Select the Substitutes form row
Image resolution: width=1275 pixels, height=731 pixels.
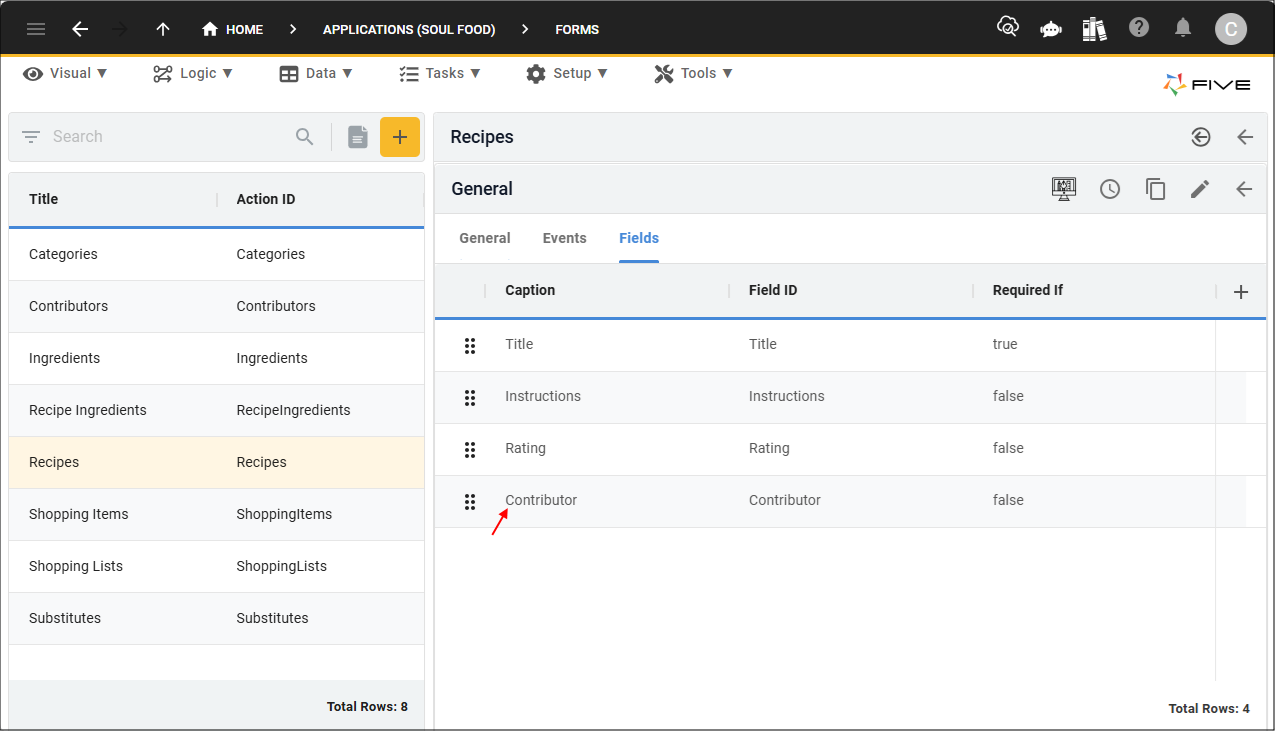(217, 618)
